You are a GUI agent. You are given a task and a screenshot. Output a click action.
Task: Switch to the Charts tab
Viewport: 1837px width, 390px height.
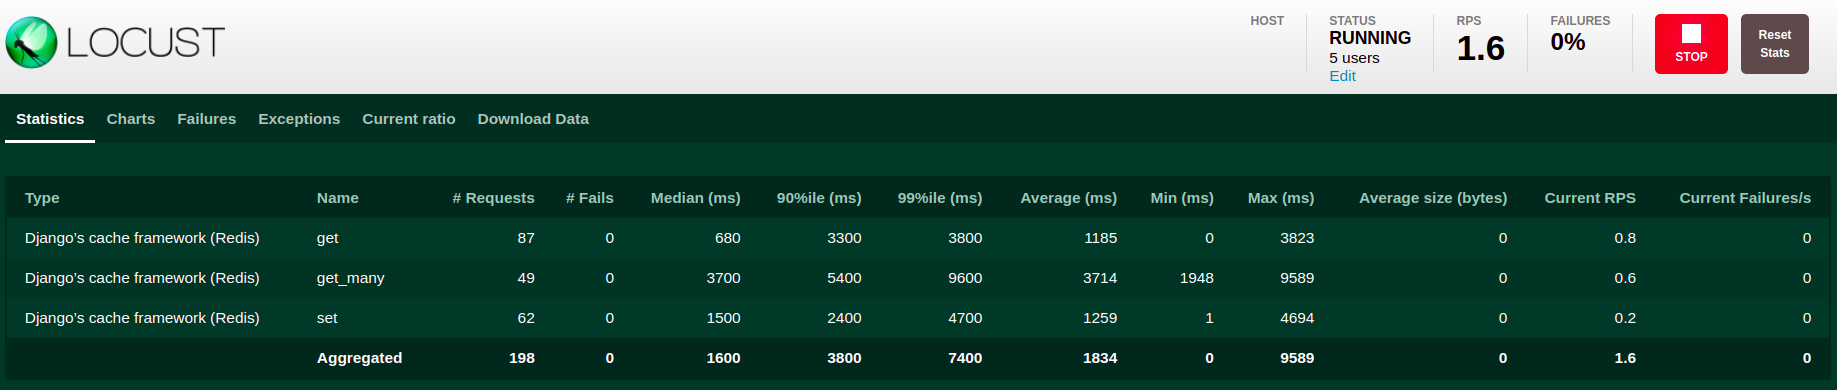click(131, 119)
